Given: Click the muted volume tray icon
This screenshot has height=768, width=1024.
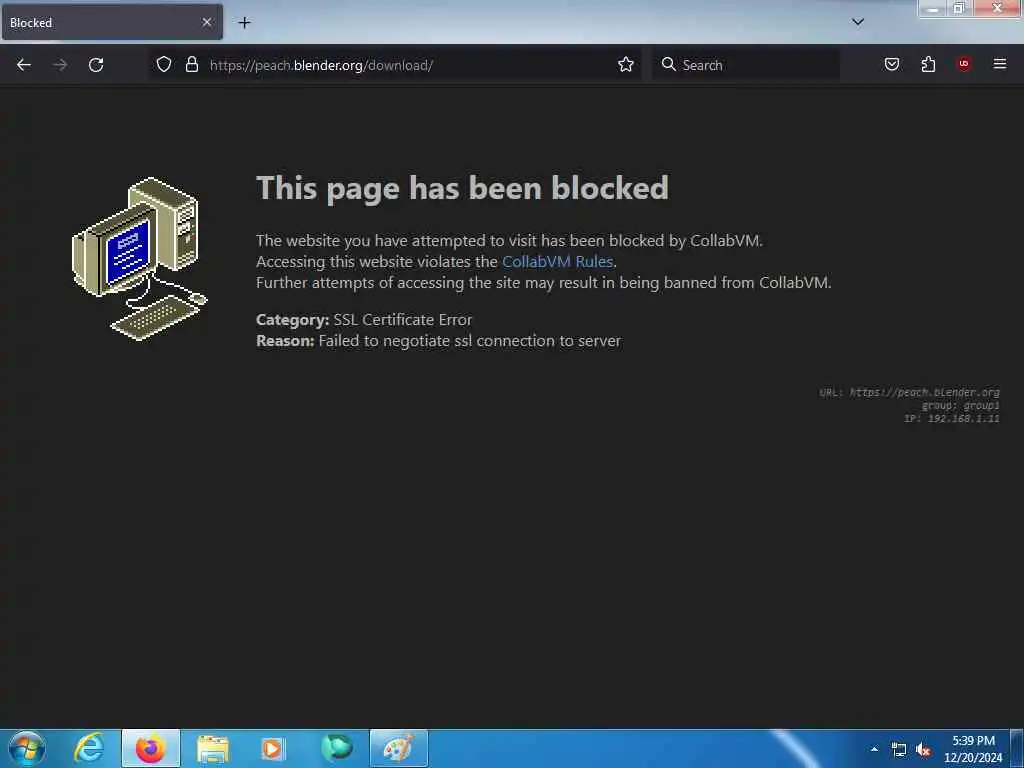Looking at the screenshot, I should tap(923, 750).
